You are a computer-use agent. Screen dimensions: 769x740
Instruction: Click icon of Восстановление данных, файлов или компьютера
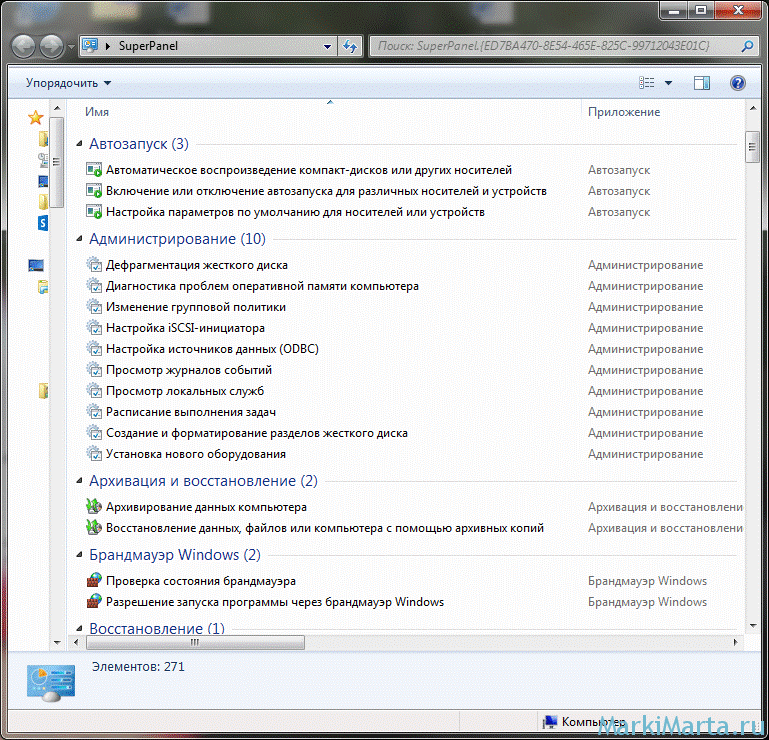[94, 528]
